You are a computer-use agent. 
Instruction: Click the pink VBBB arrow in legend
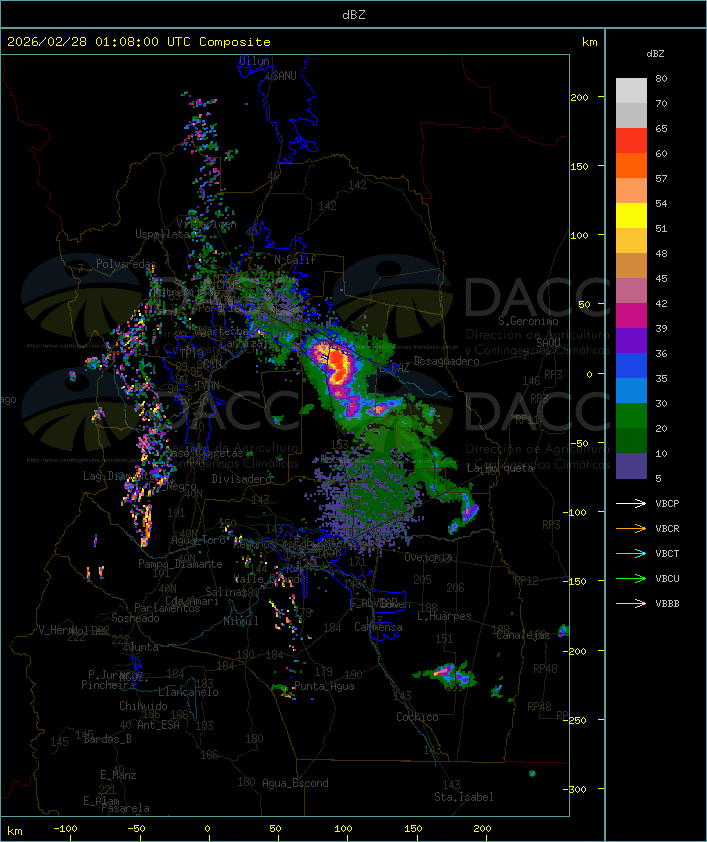[x=631, y=604]
